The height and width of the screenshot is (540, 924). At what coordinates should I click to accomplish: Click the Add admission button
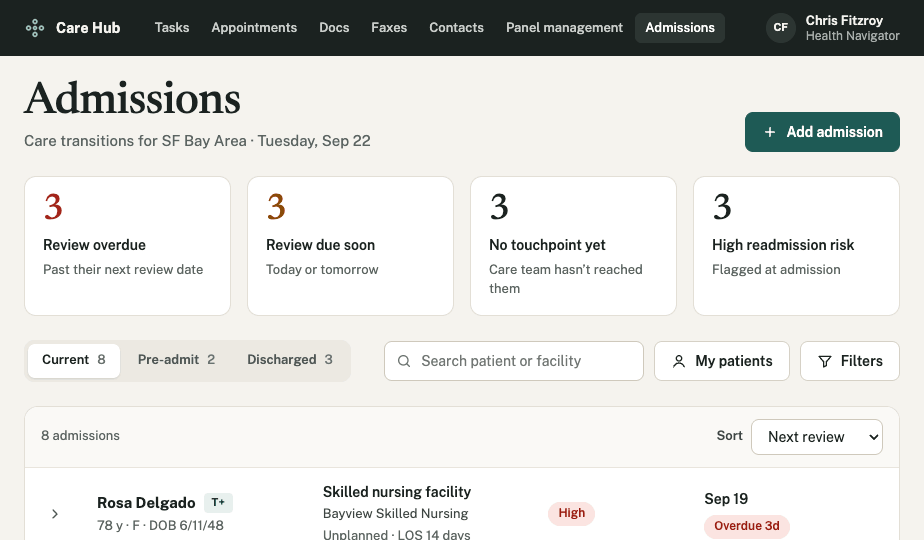[822, 132]
